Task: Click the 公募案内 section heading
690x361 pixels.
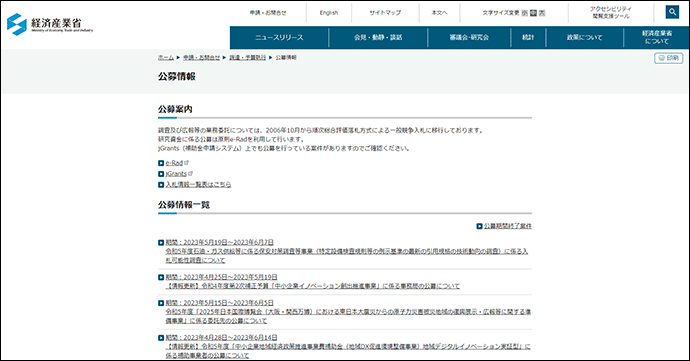Action: coord(175,109)
